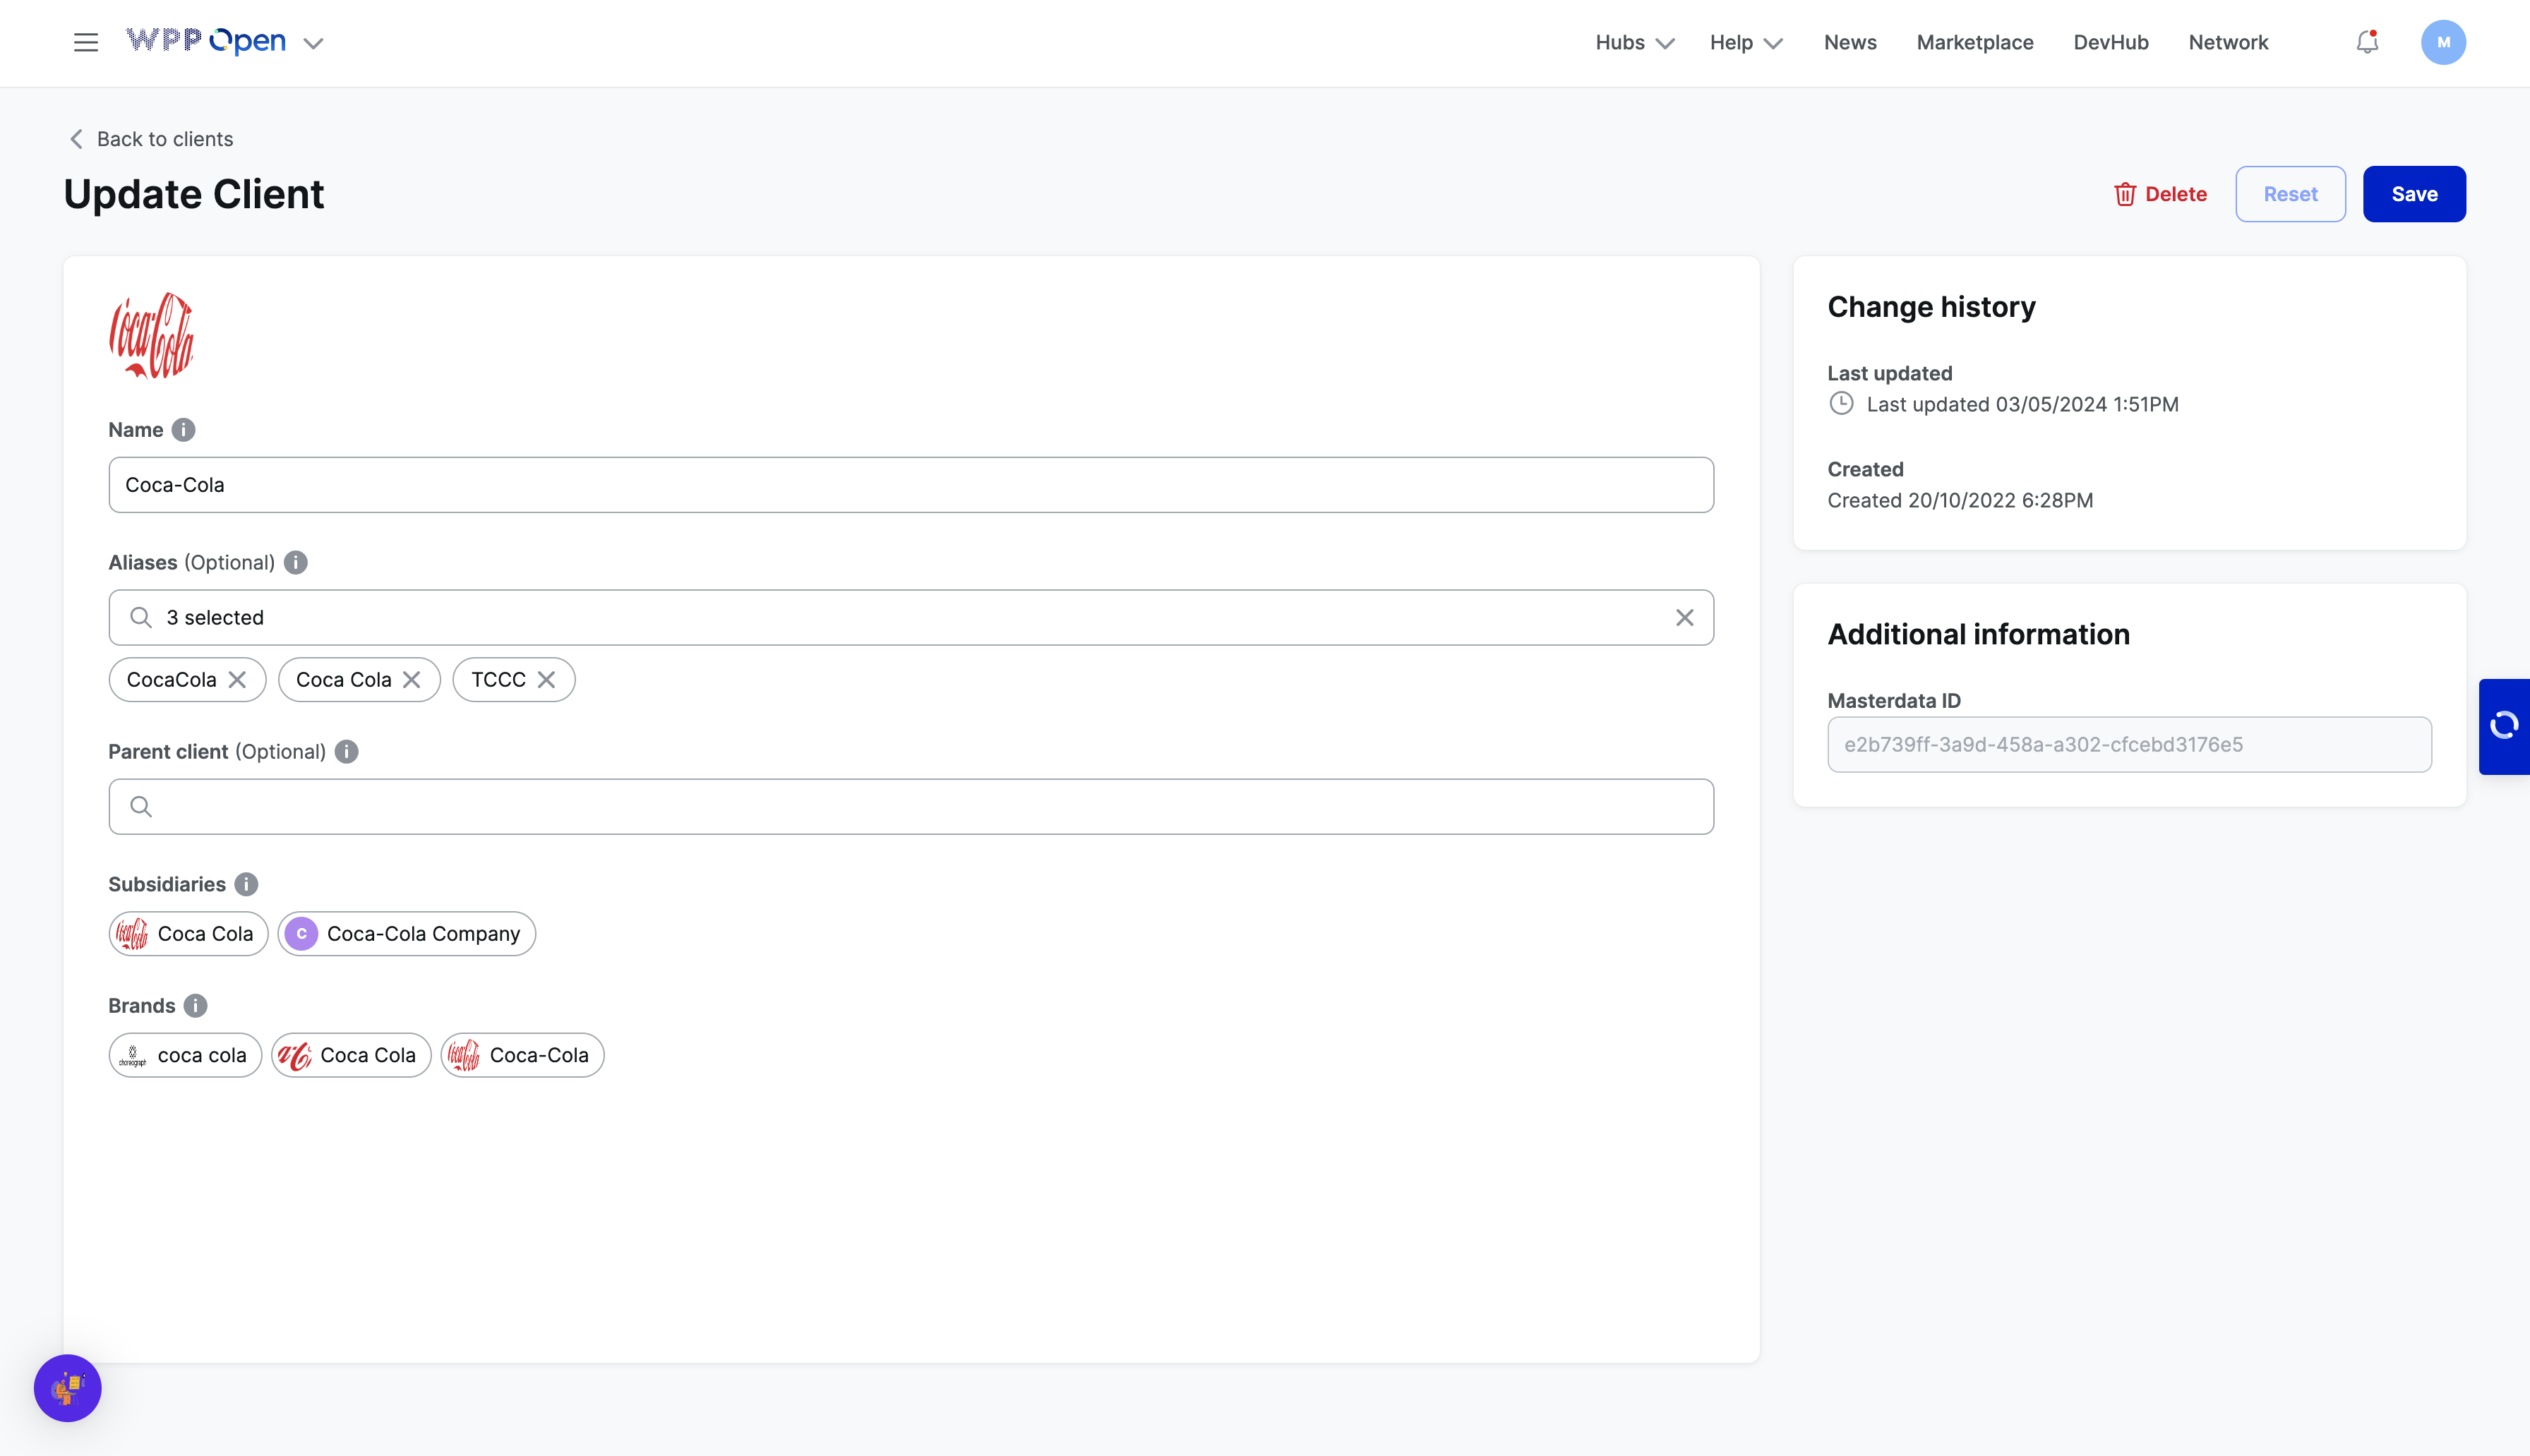Clear all selected aliases
2530x1456 pixels.
click(x=1684, y=618)
